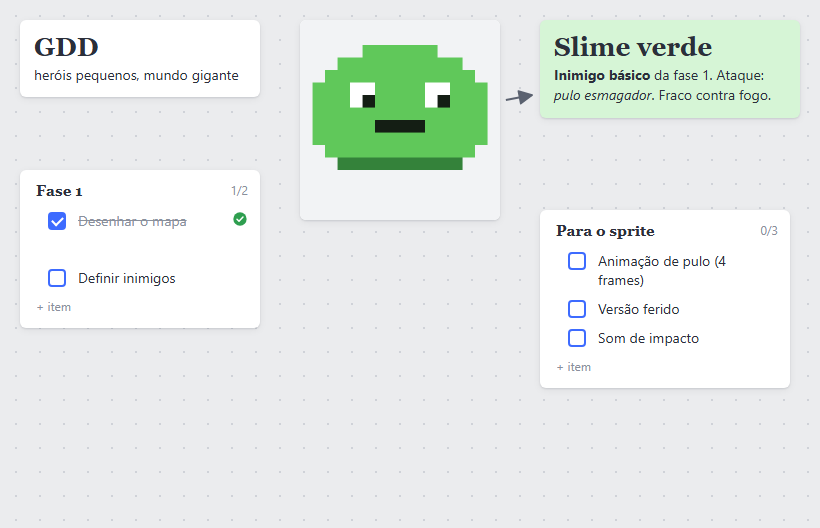
Task: Check off Som de impacto
Action: click(x=577, y=338)
